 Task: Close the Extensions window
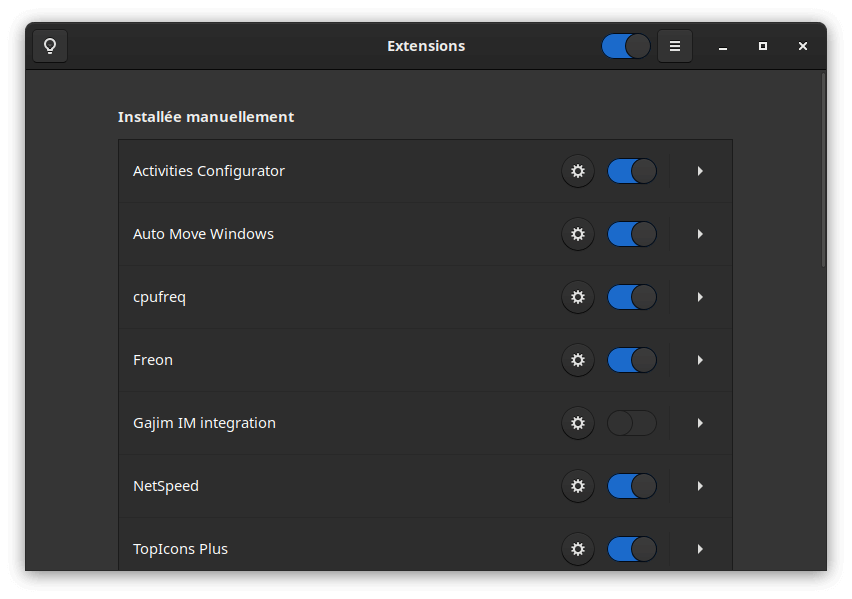[x=803, y=46]
